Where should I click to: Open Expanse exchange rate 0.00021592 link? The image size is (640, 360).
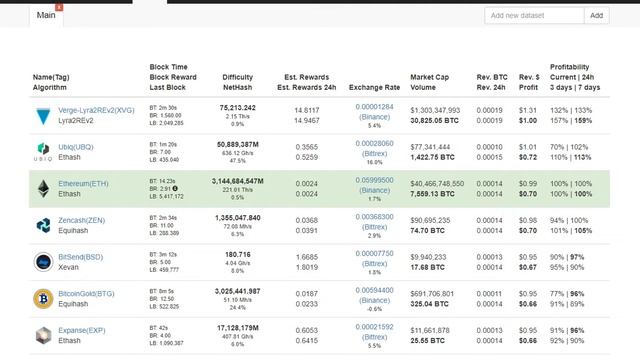click(x=374, y=327)
